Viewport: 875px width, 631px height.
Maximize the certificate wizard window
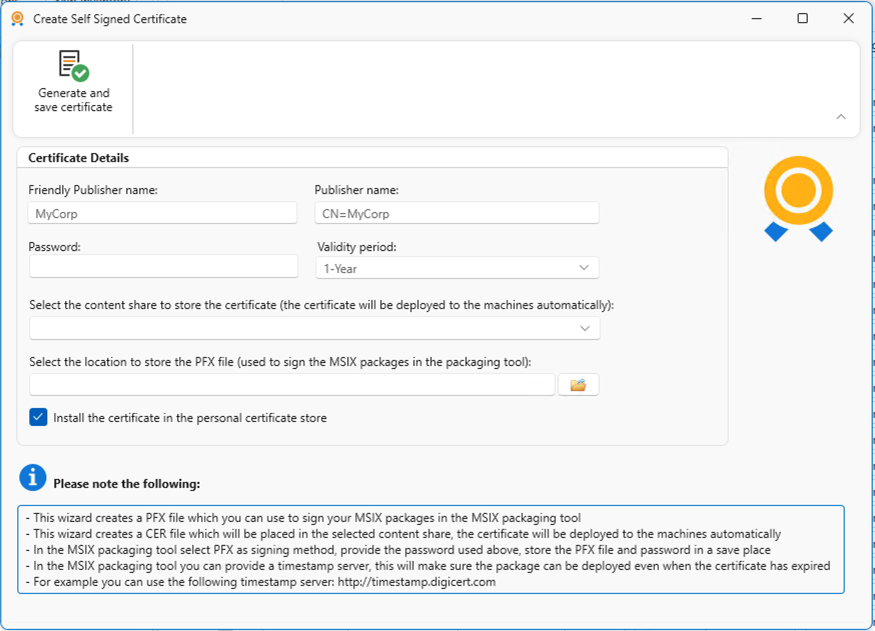click(x=802, y=19)
